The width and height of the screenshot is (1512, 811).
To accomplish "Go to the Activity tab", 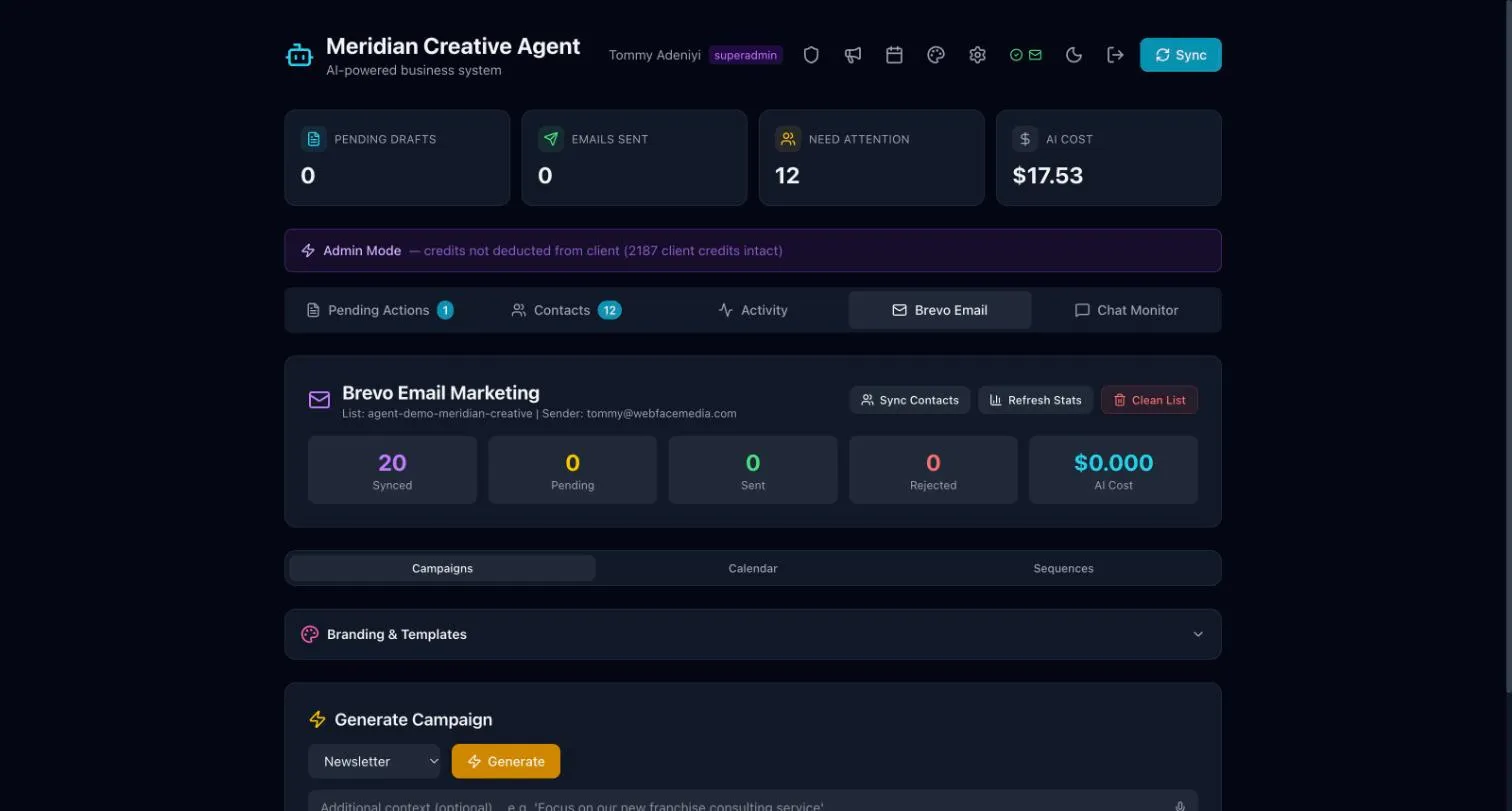I will pyautogui.click(x=753, y=310).
